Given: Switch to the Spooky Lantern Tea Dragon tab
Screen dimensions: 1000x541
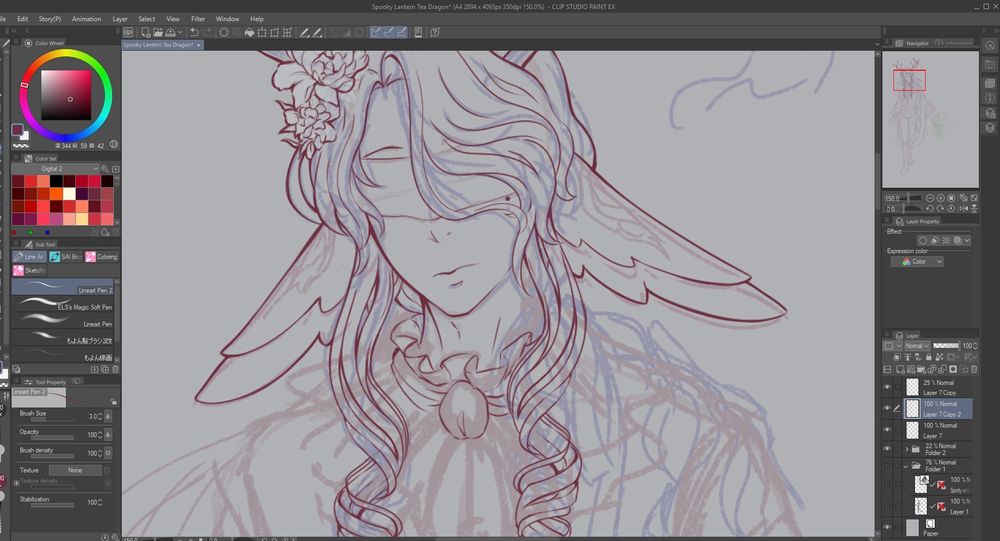Looking at the screenshot, I should coord(158,45).
